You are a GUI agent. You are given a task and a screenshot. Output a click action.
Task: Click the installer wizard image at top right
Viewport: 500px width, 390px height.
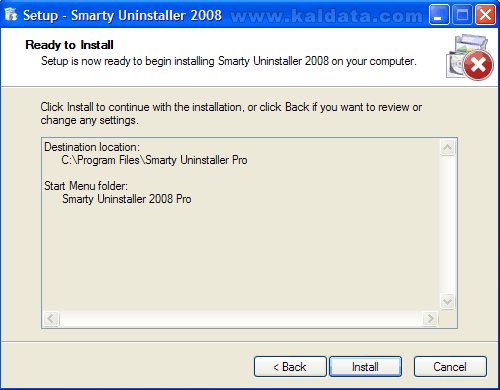470,57
